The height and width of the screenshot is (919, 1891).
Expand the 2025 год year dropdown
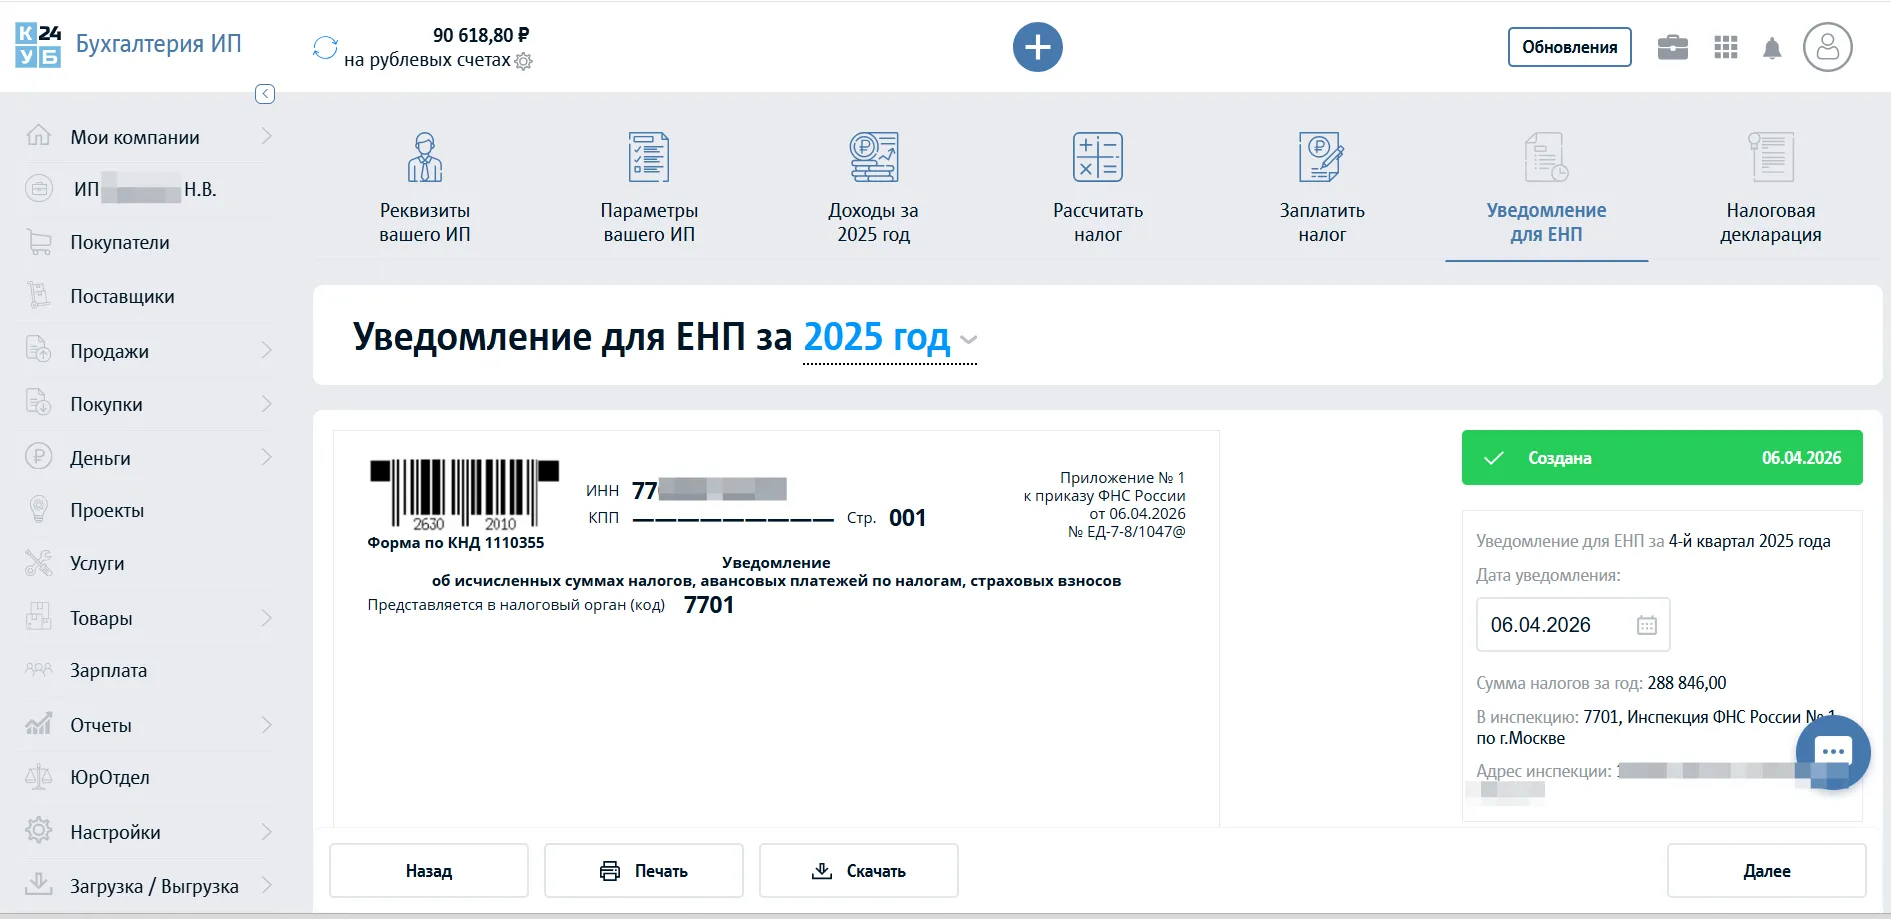[966, 341]
